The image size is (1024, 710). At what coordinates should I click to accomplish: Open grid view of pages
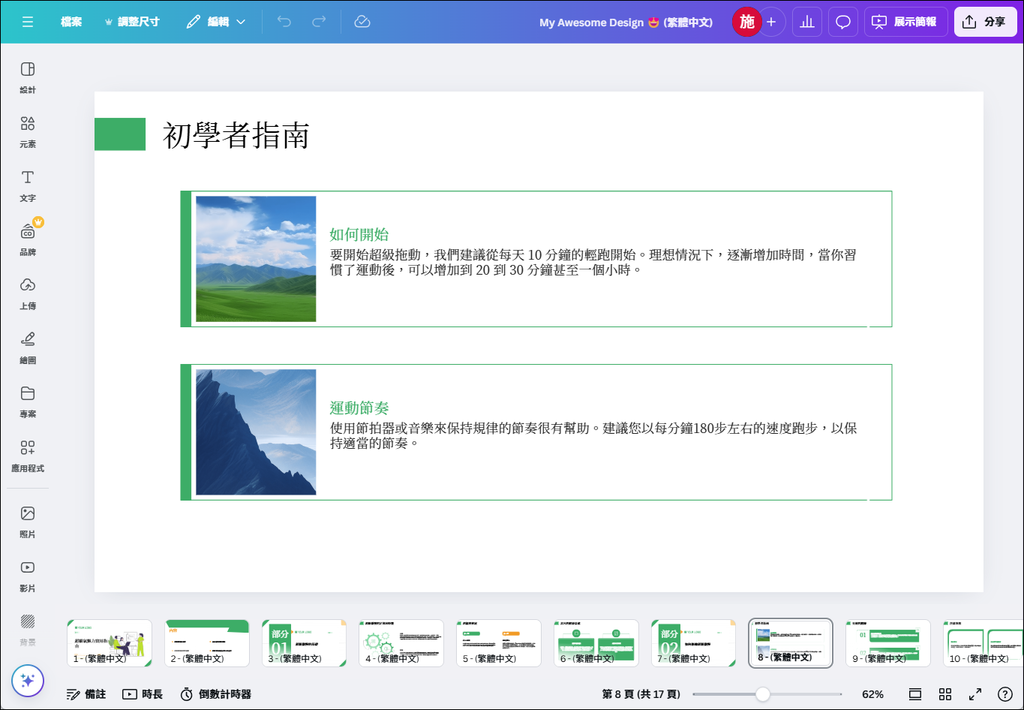click(x=945, y=694)
